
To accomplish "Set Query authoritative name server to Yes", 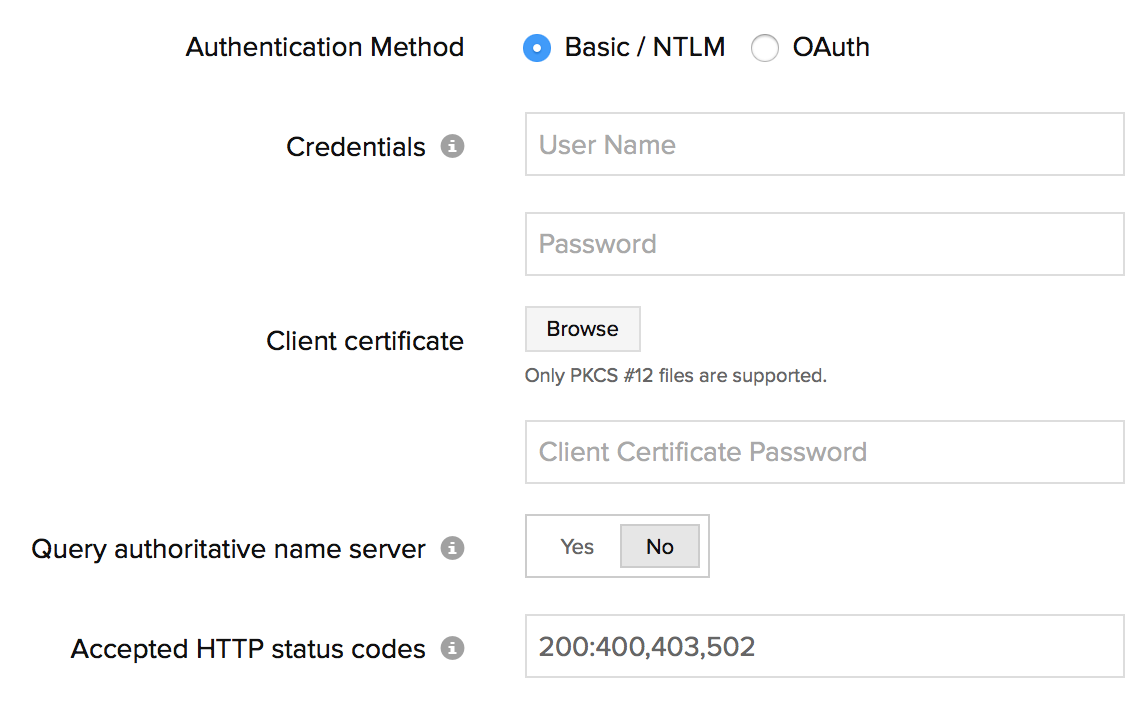I will click(577, 547).
